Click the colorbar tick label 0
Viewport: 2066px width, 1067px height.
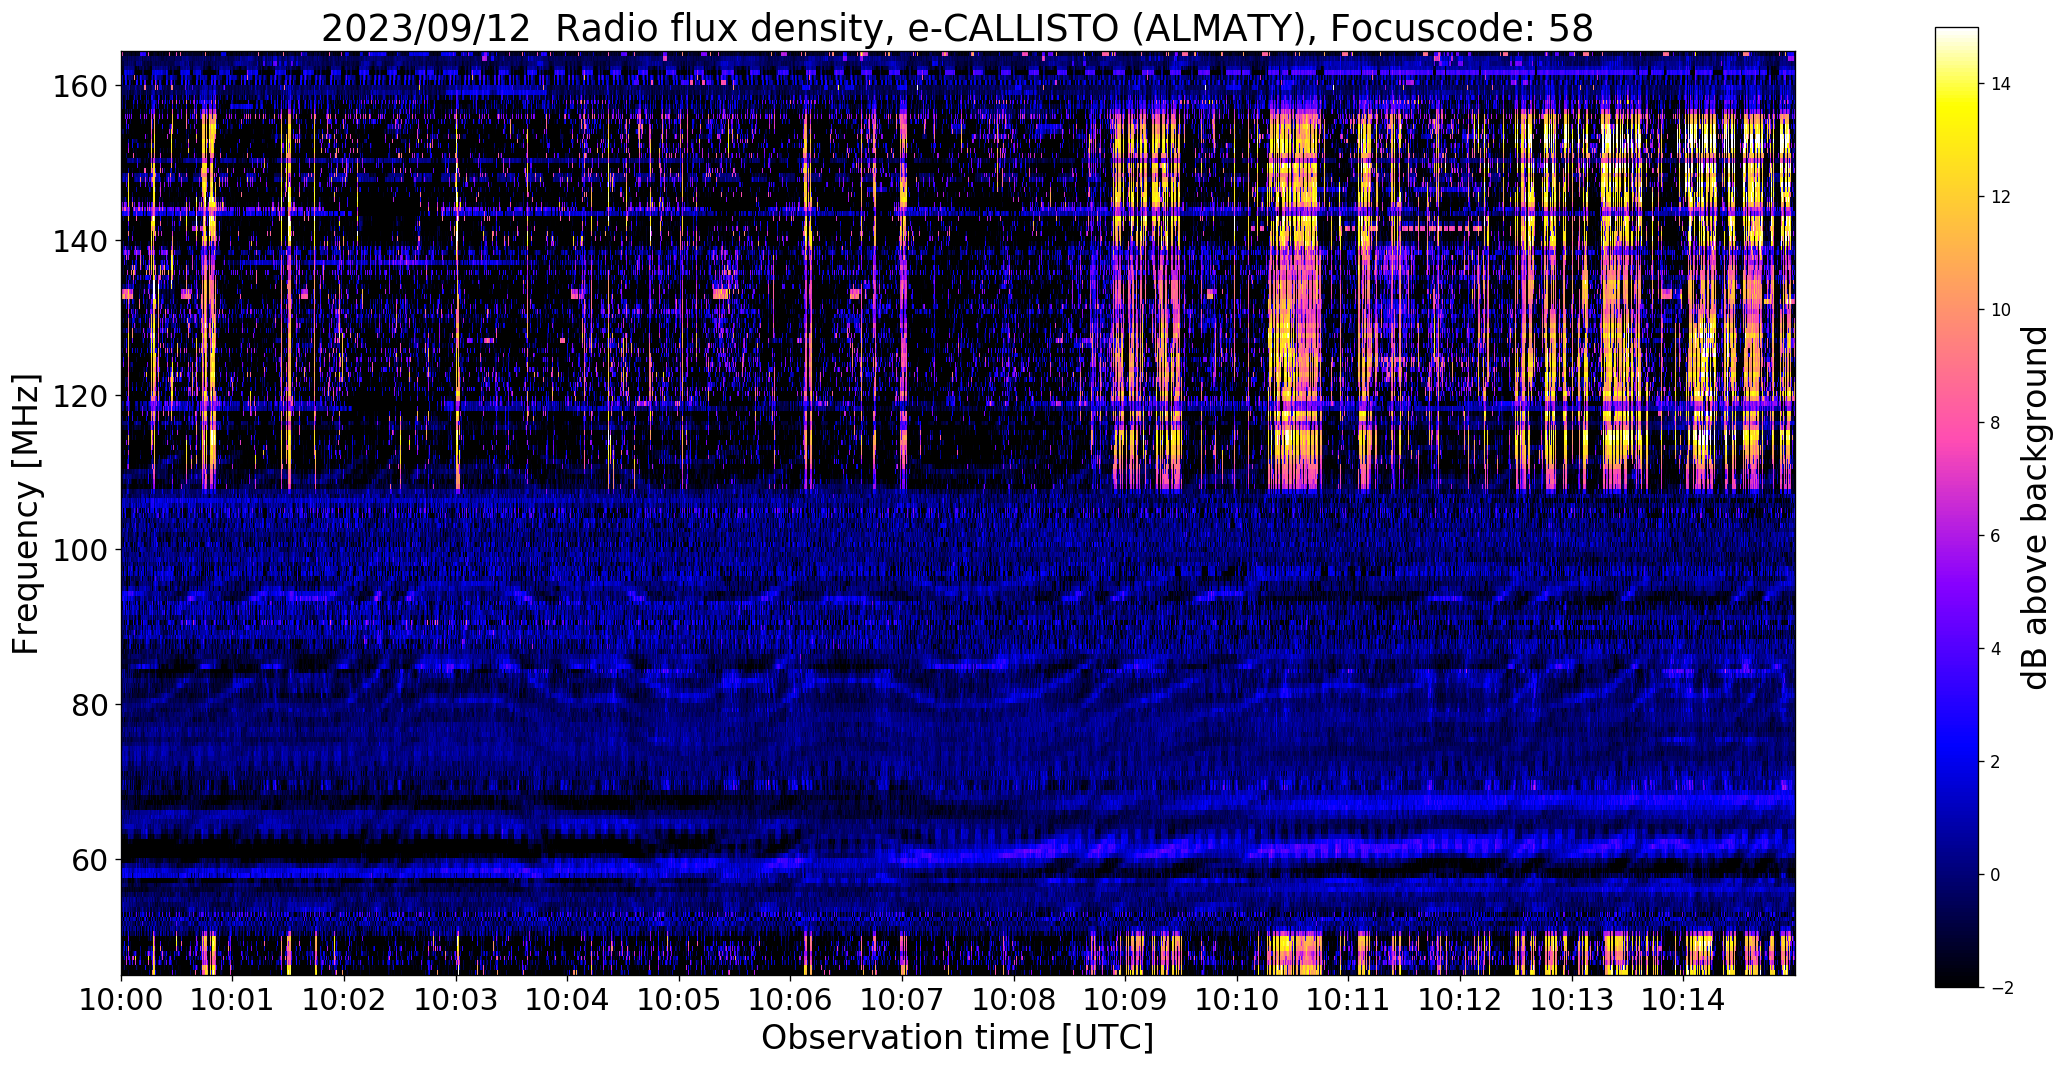[x=1996, y=875]
